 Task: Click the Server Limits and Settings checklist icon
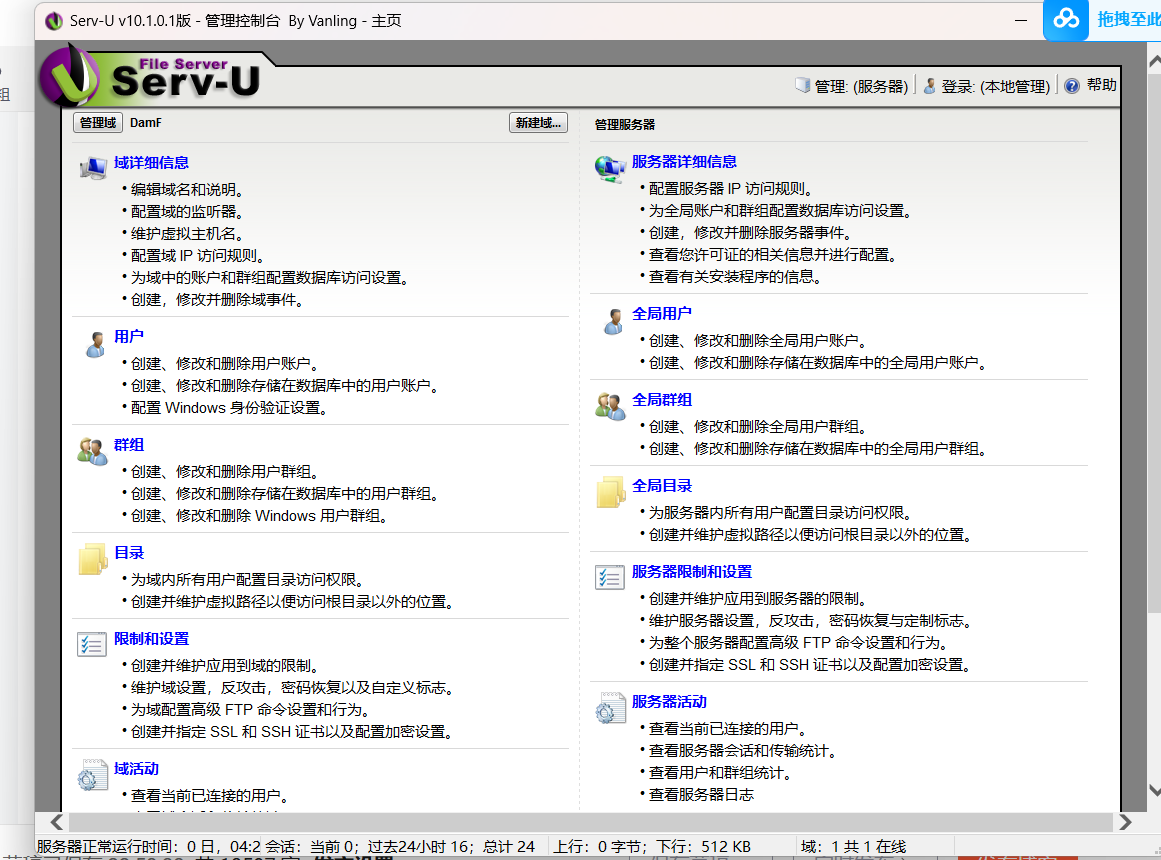(610, 577)
